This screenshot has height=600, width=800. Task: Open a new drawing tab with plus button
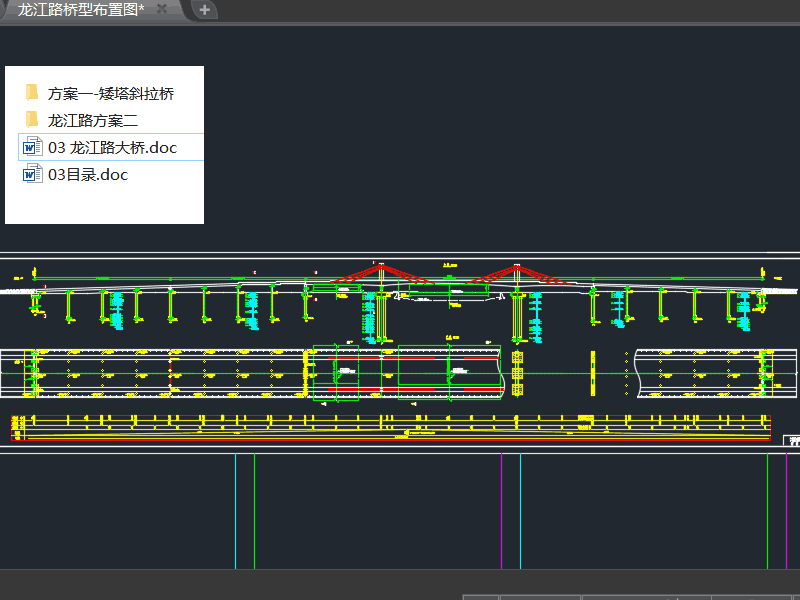(204, 10)
